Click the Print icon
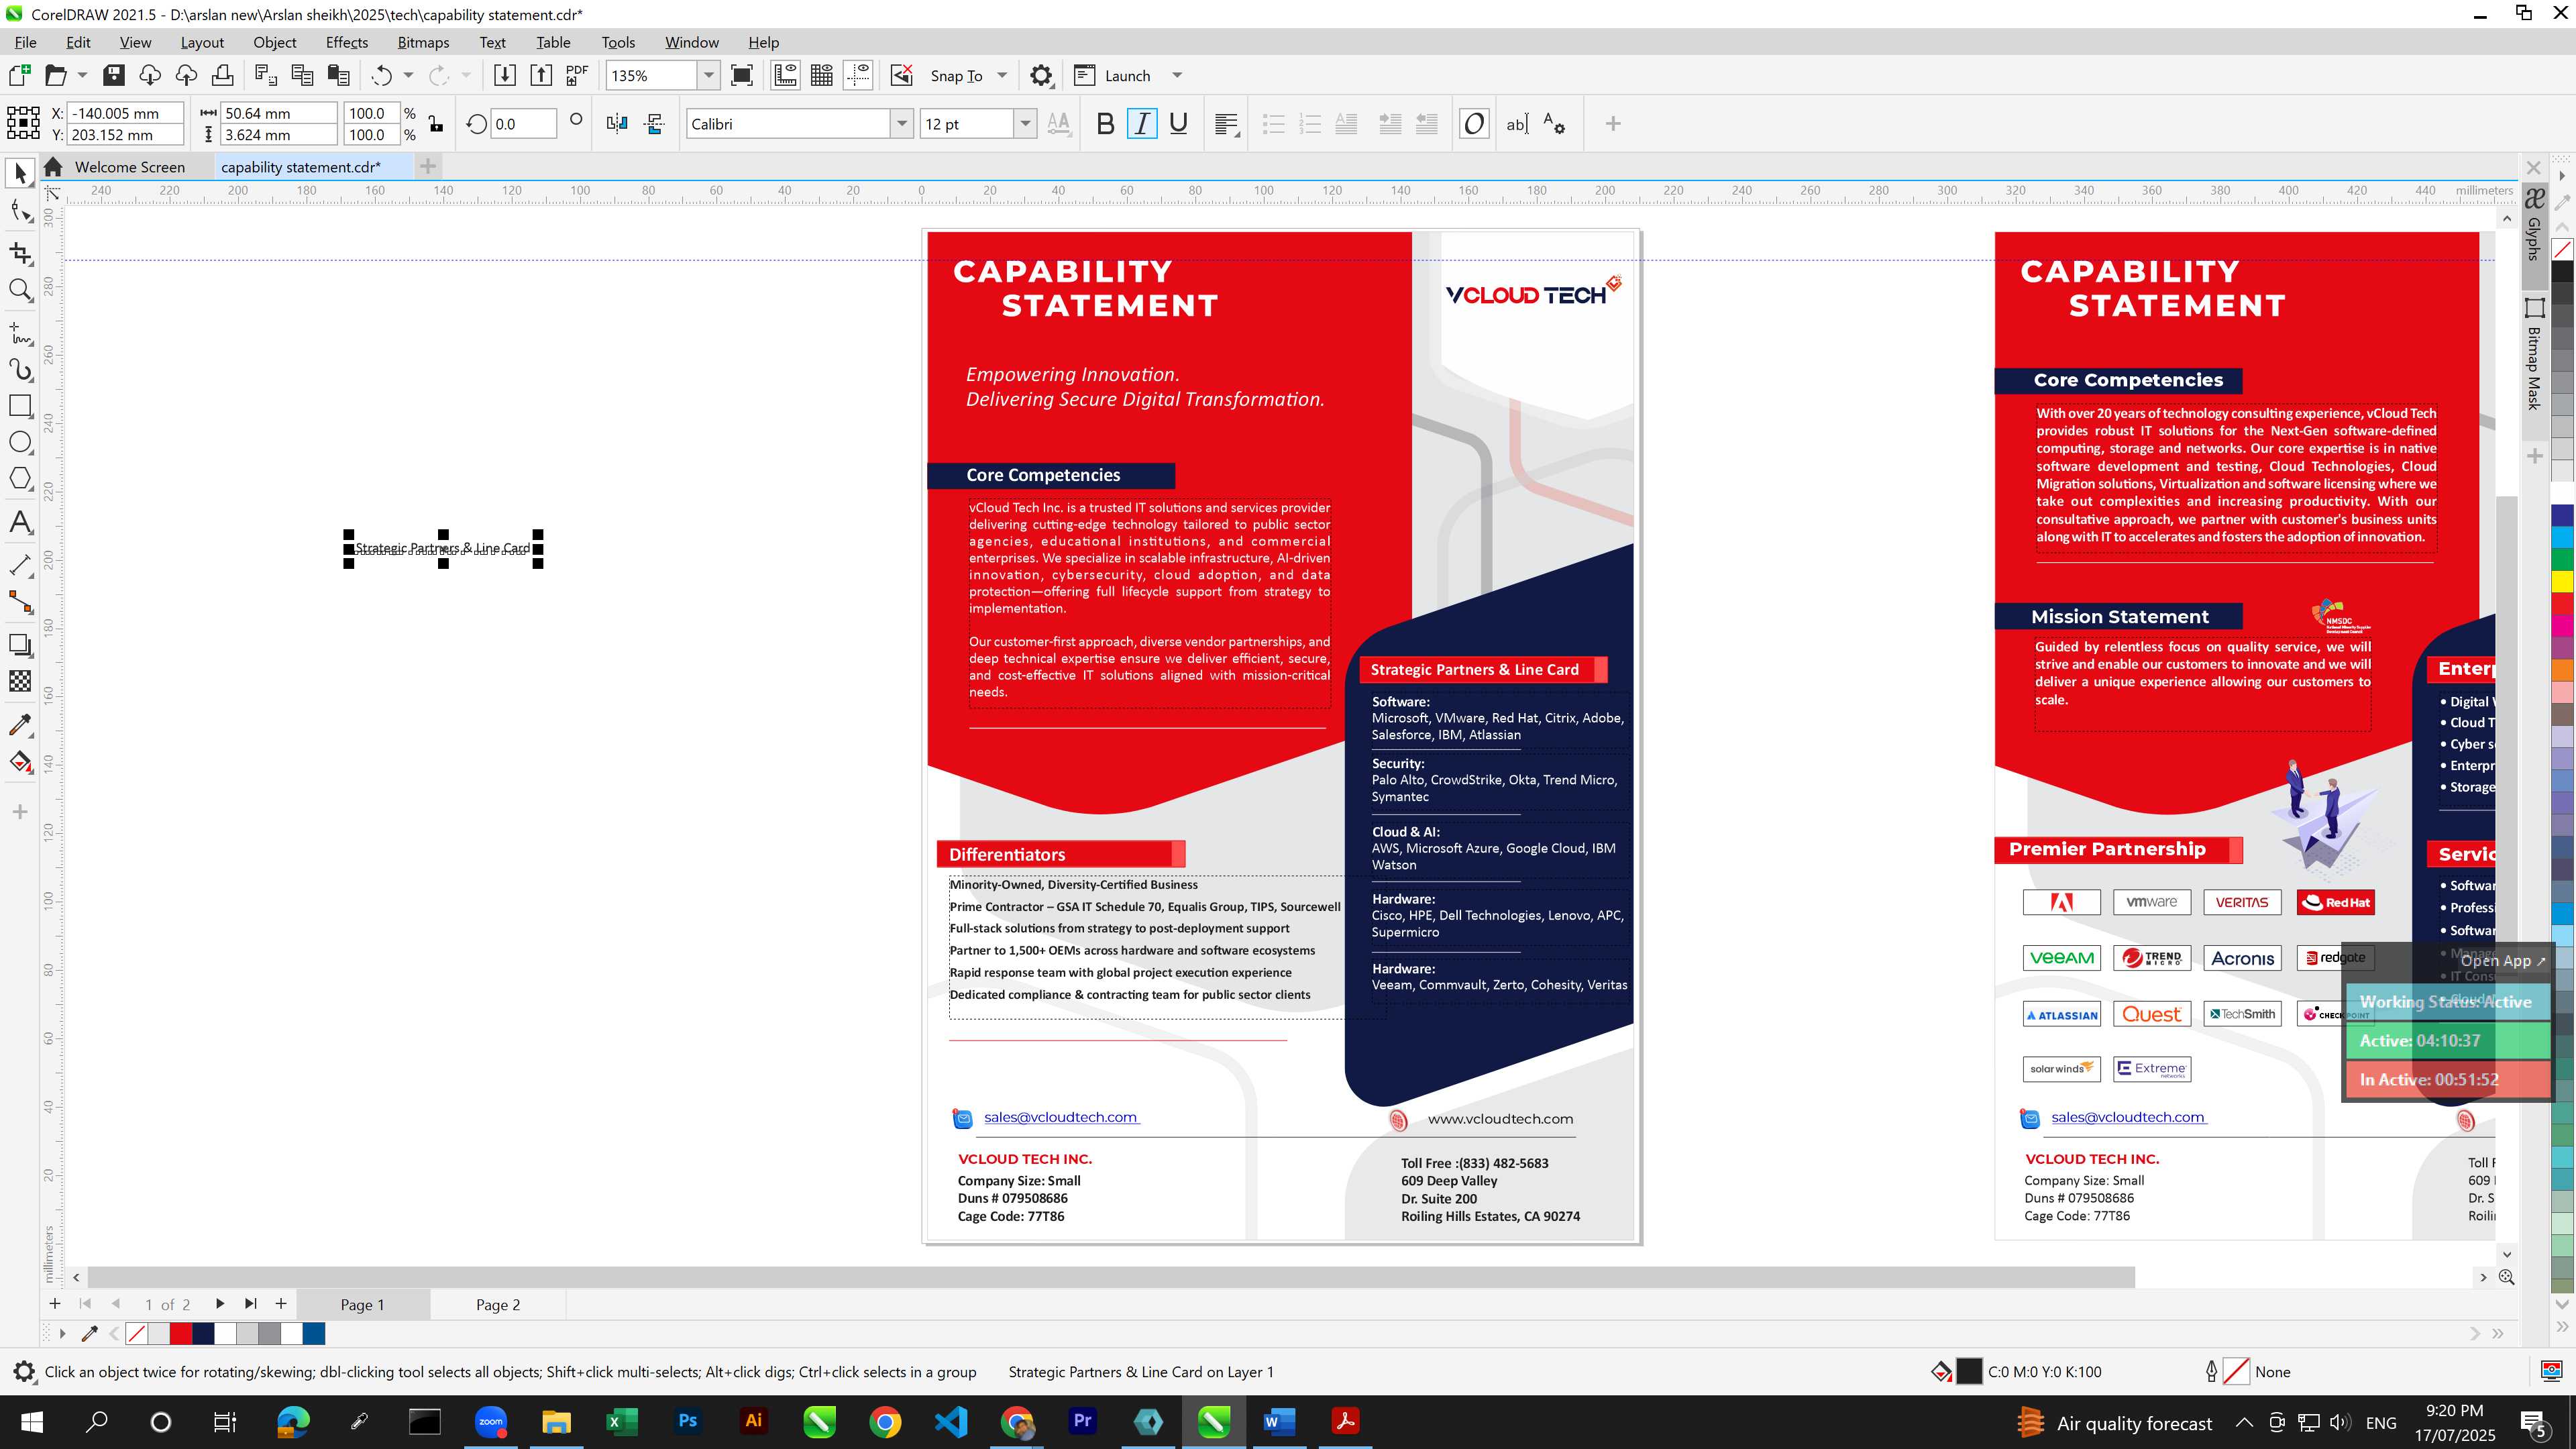The width and height of the screenshot is (2576, 1449). coord(222,75)
